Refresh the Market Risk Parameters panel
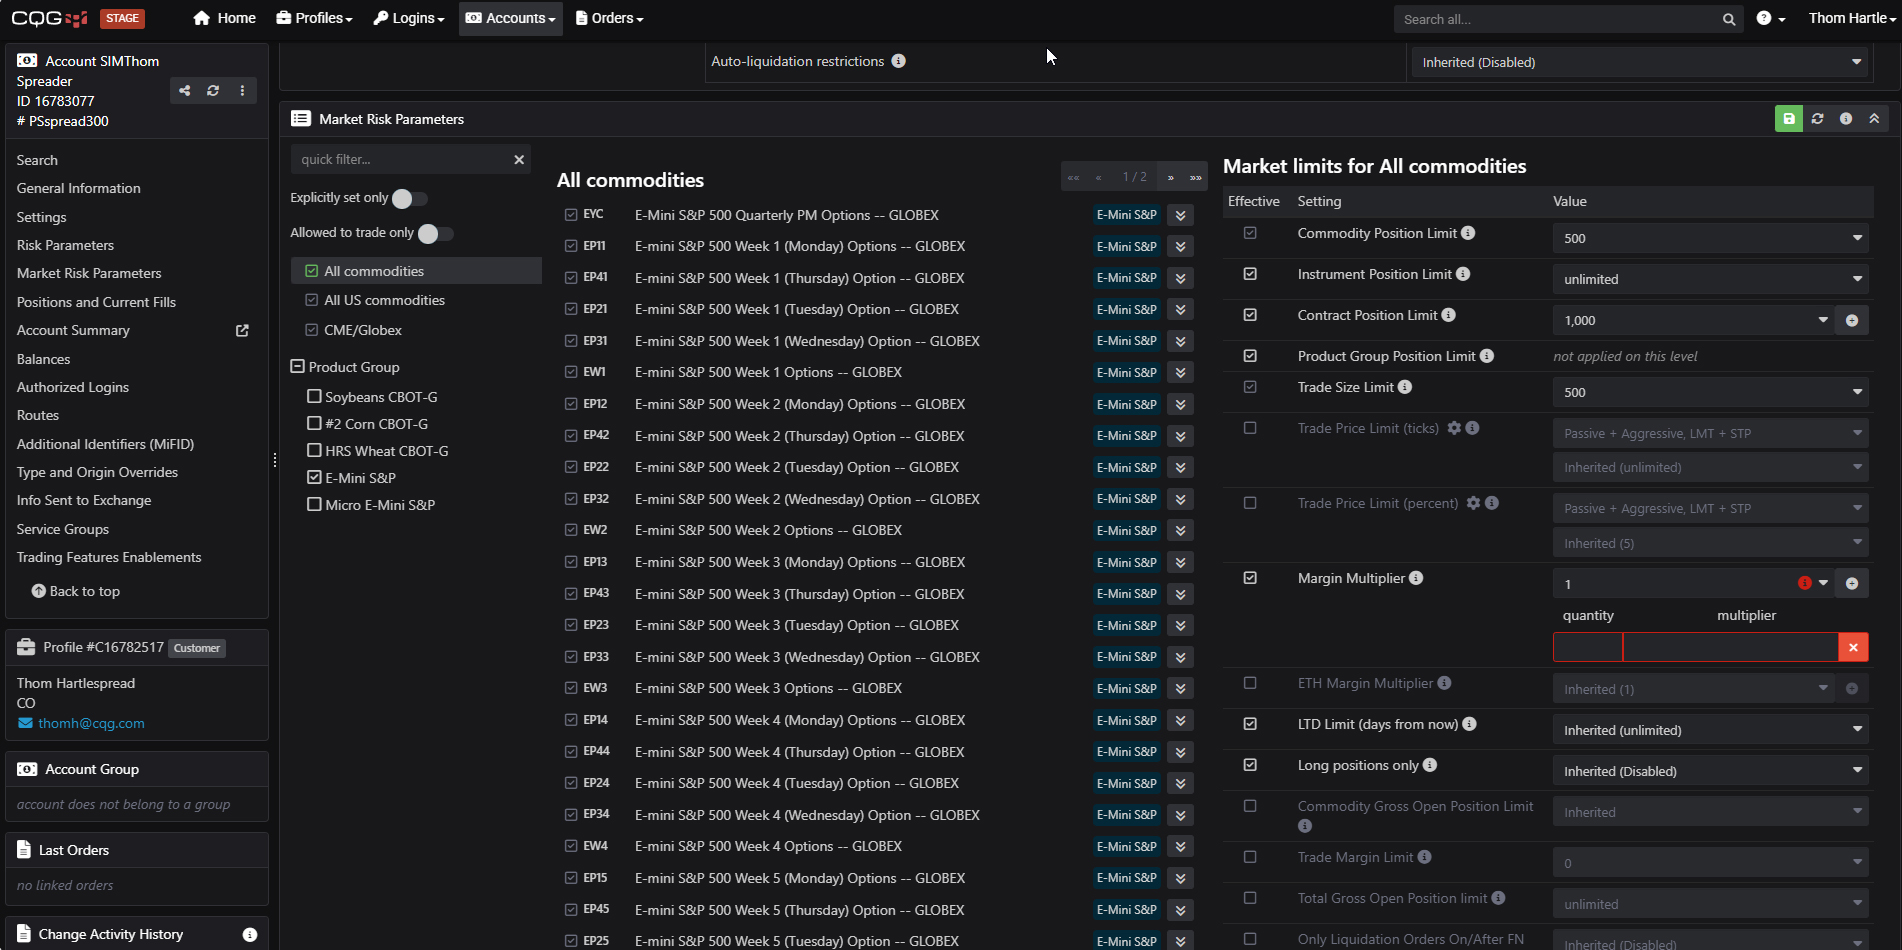Image resolution: width=1902 pixels, height=950 pixels. (1817, 119)
